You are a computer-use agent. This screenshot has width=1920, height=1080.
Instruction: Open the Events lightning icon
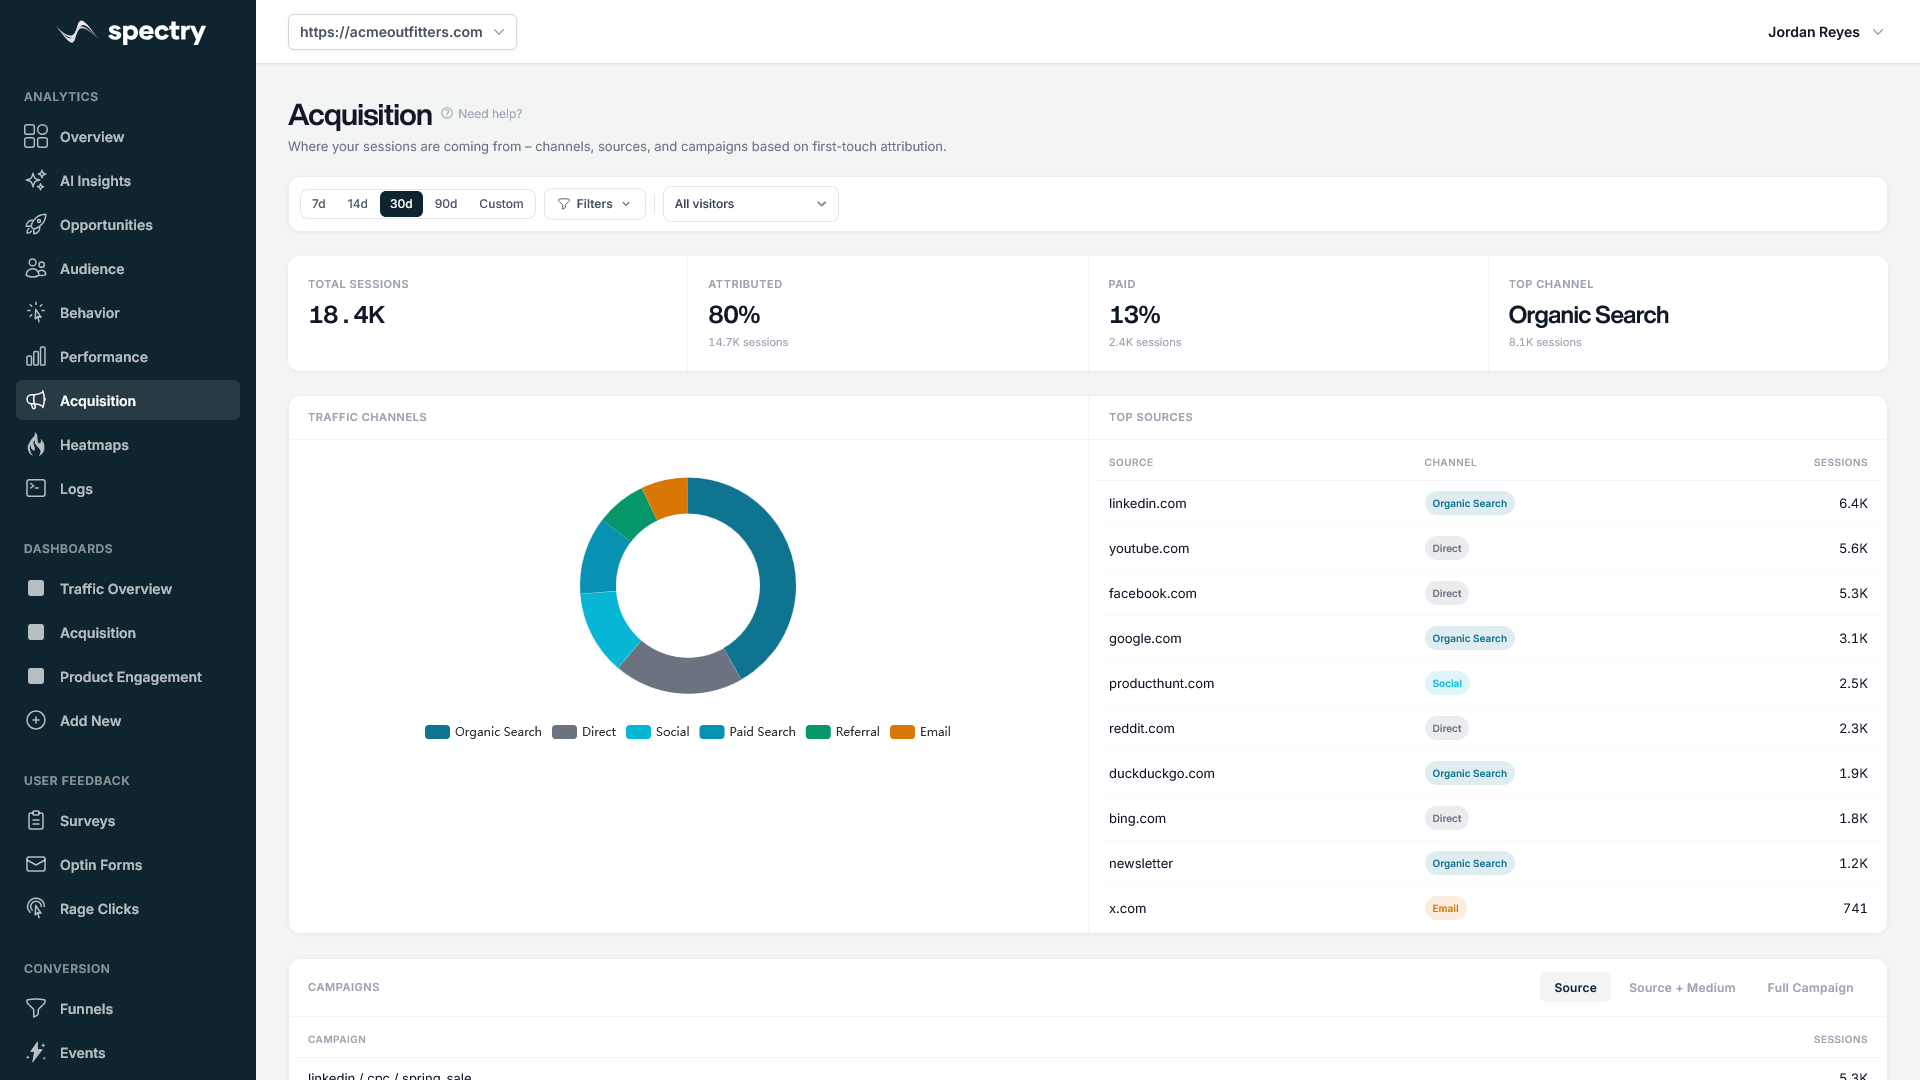click(36, 1053)
